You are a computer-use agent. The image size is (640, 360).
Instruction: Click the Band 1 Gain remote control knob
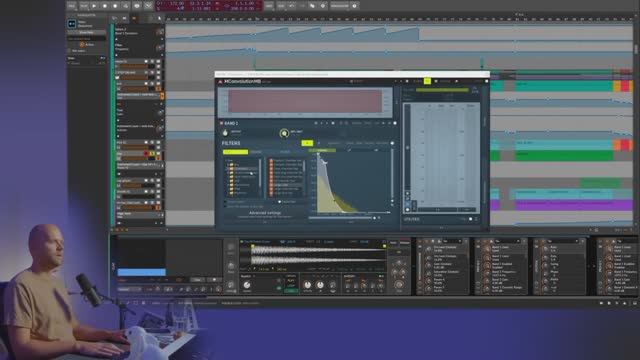(486, 281)
